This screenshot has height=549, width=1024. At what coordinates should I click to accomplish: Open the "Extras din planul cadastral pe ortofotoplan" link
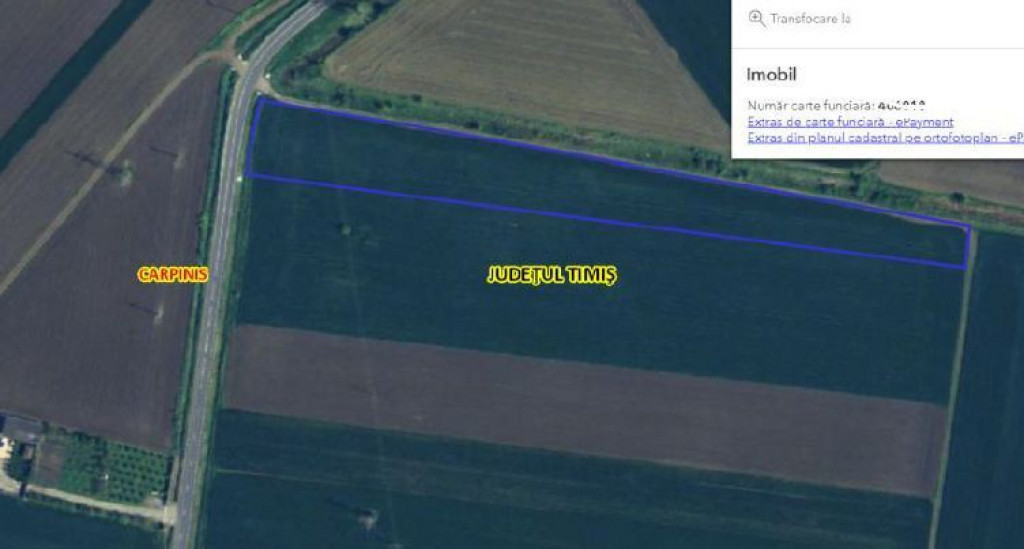pyautogui.click(x=886, y=138)
